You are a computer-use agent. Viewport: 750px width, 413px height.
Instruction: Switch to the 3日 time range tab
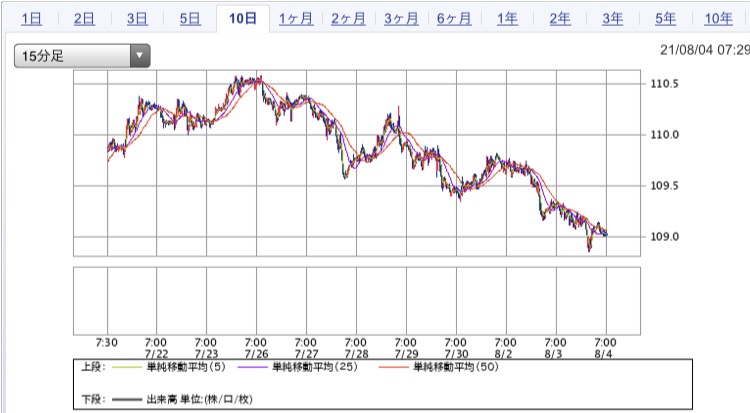pos(137,19)
